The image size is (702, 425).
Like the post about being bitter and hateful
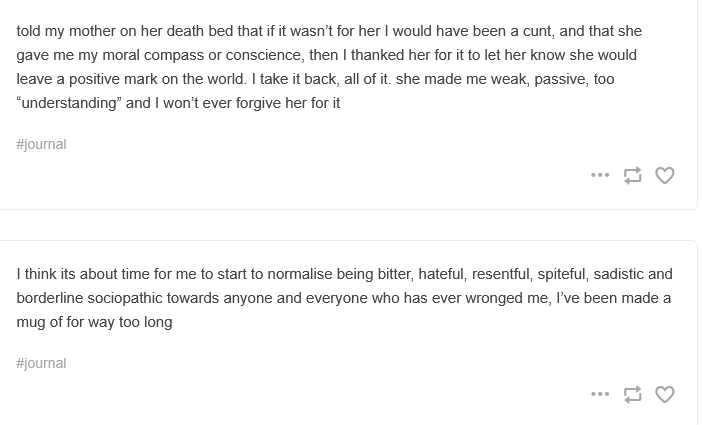[x=665, y=394]
